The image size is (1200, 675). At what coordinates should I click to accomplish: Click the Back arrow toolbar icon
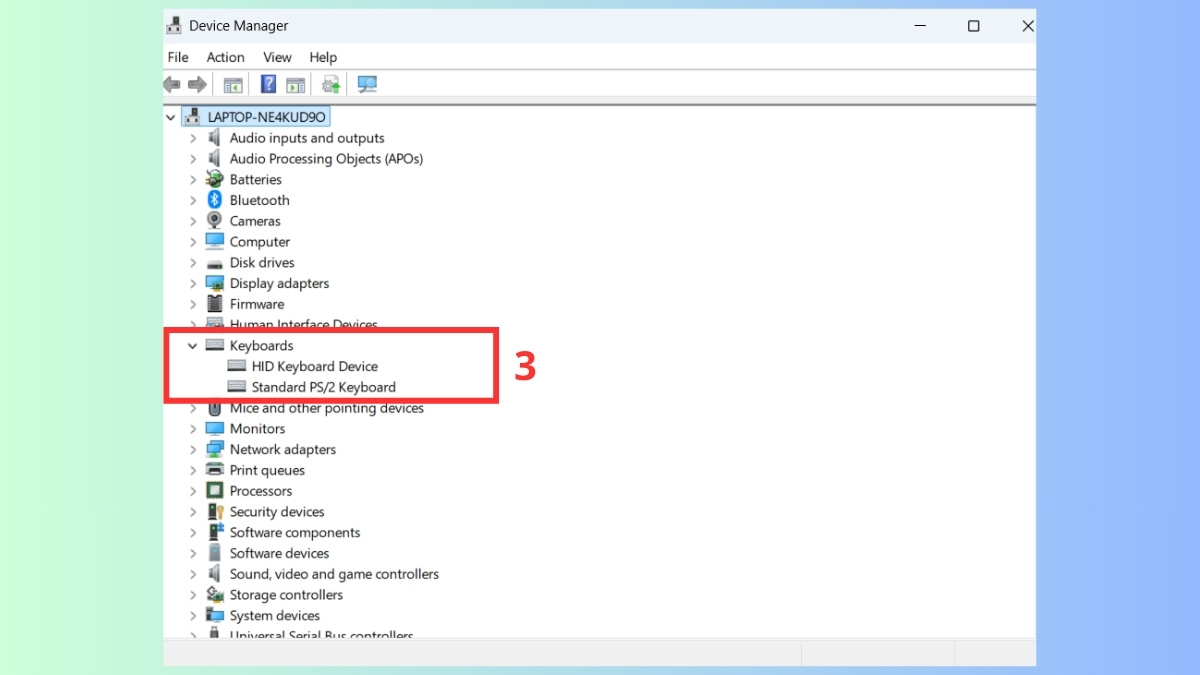172,85
